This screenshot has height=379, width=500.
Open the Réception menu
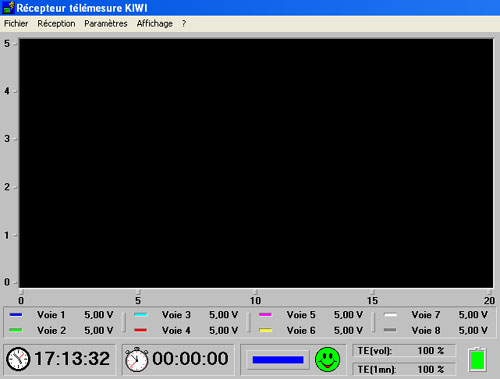tap(56, 24)
